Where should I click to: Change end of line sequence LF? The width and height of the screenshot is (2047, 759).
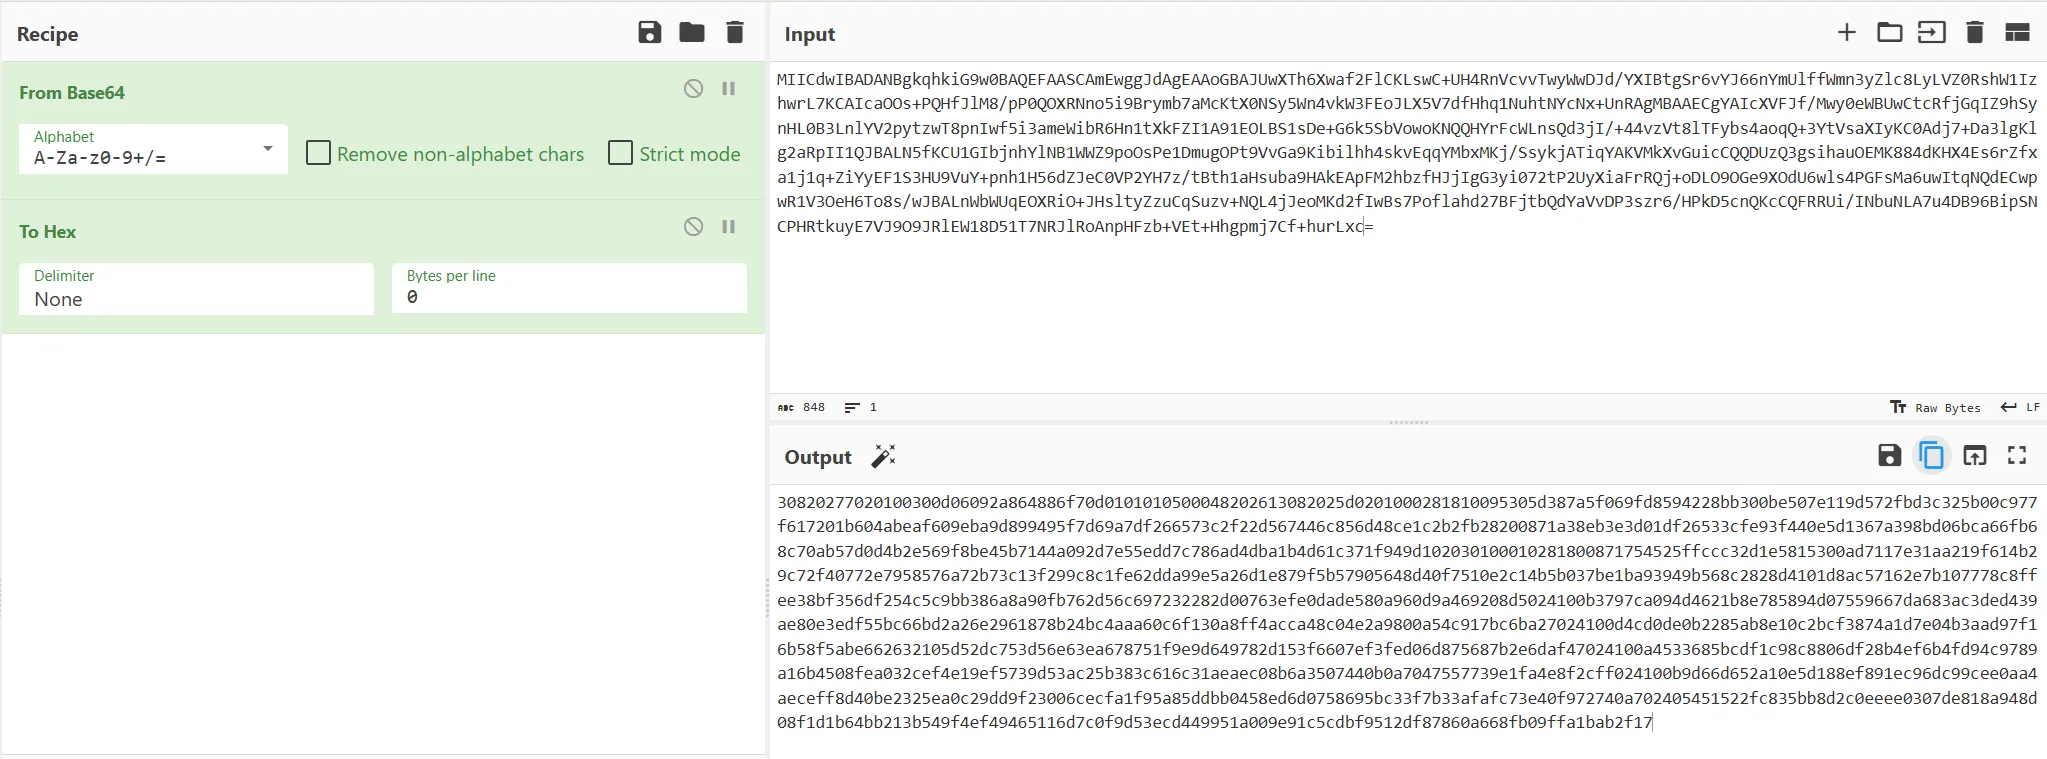tap(2020, 407)
